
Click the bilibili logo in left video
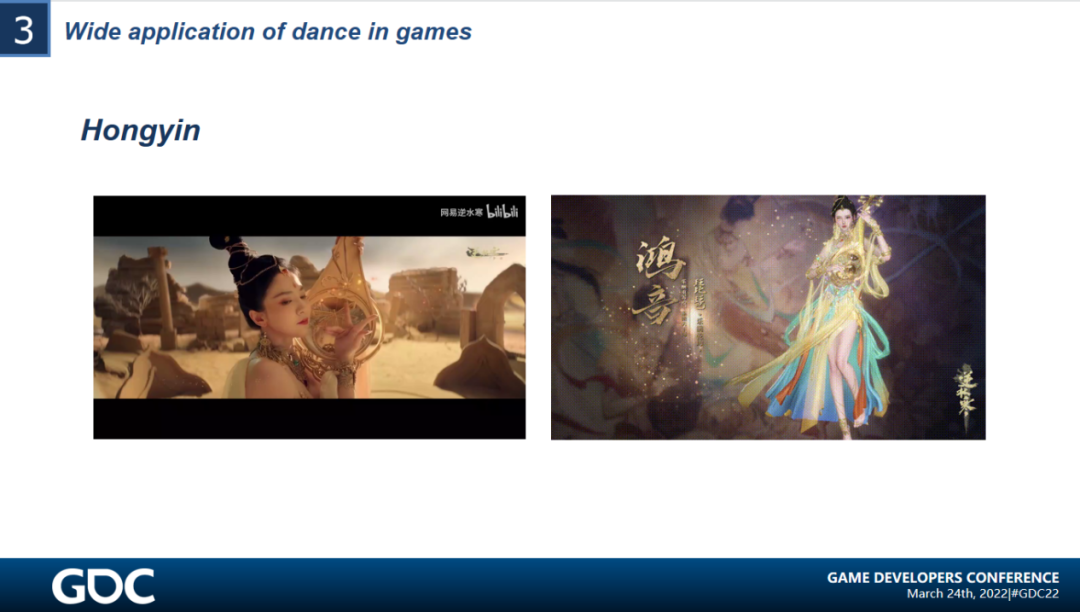tap(502, 211)
